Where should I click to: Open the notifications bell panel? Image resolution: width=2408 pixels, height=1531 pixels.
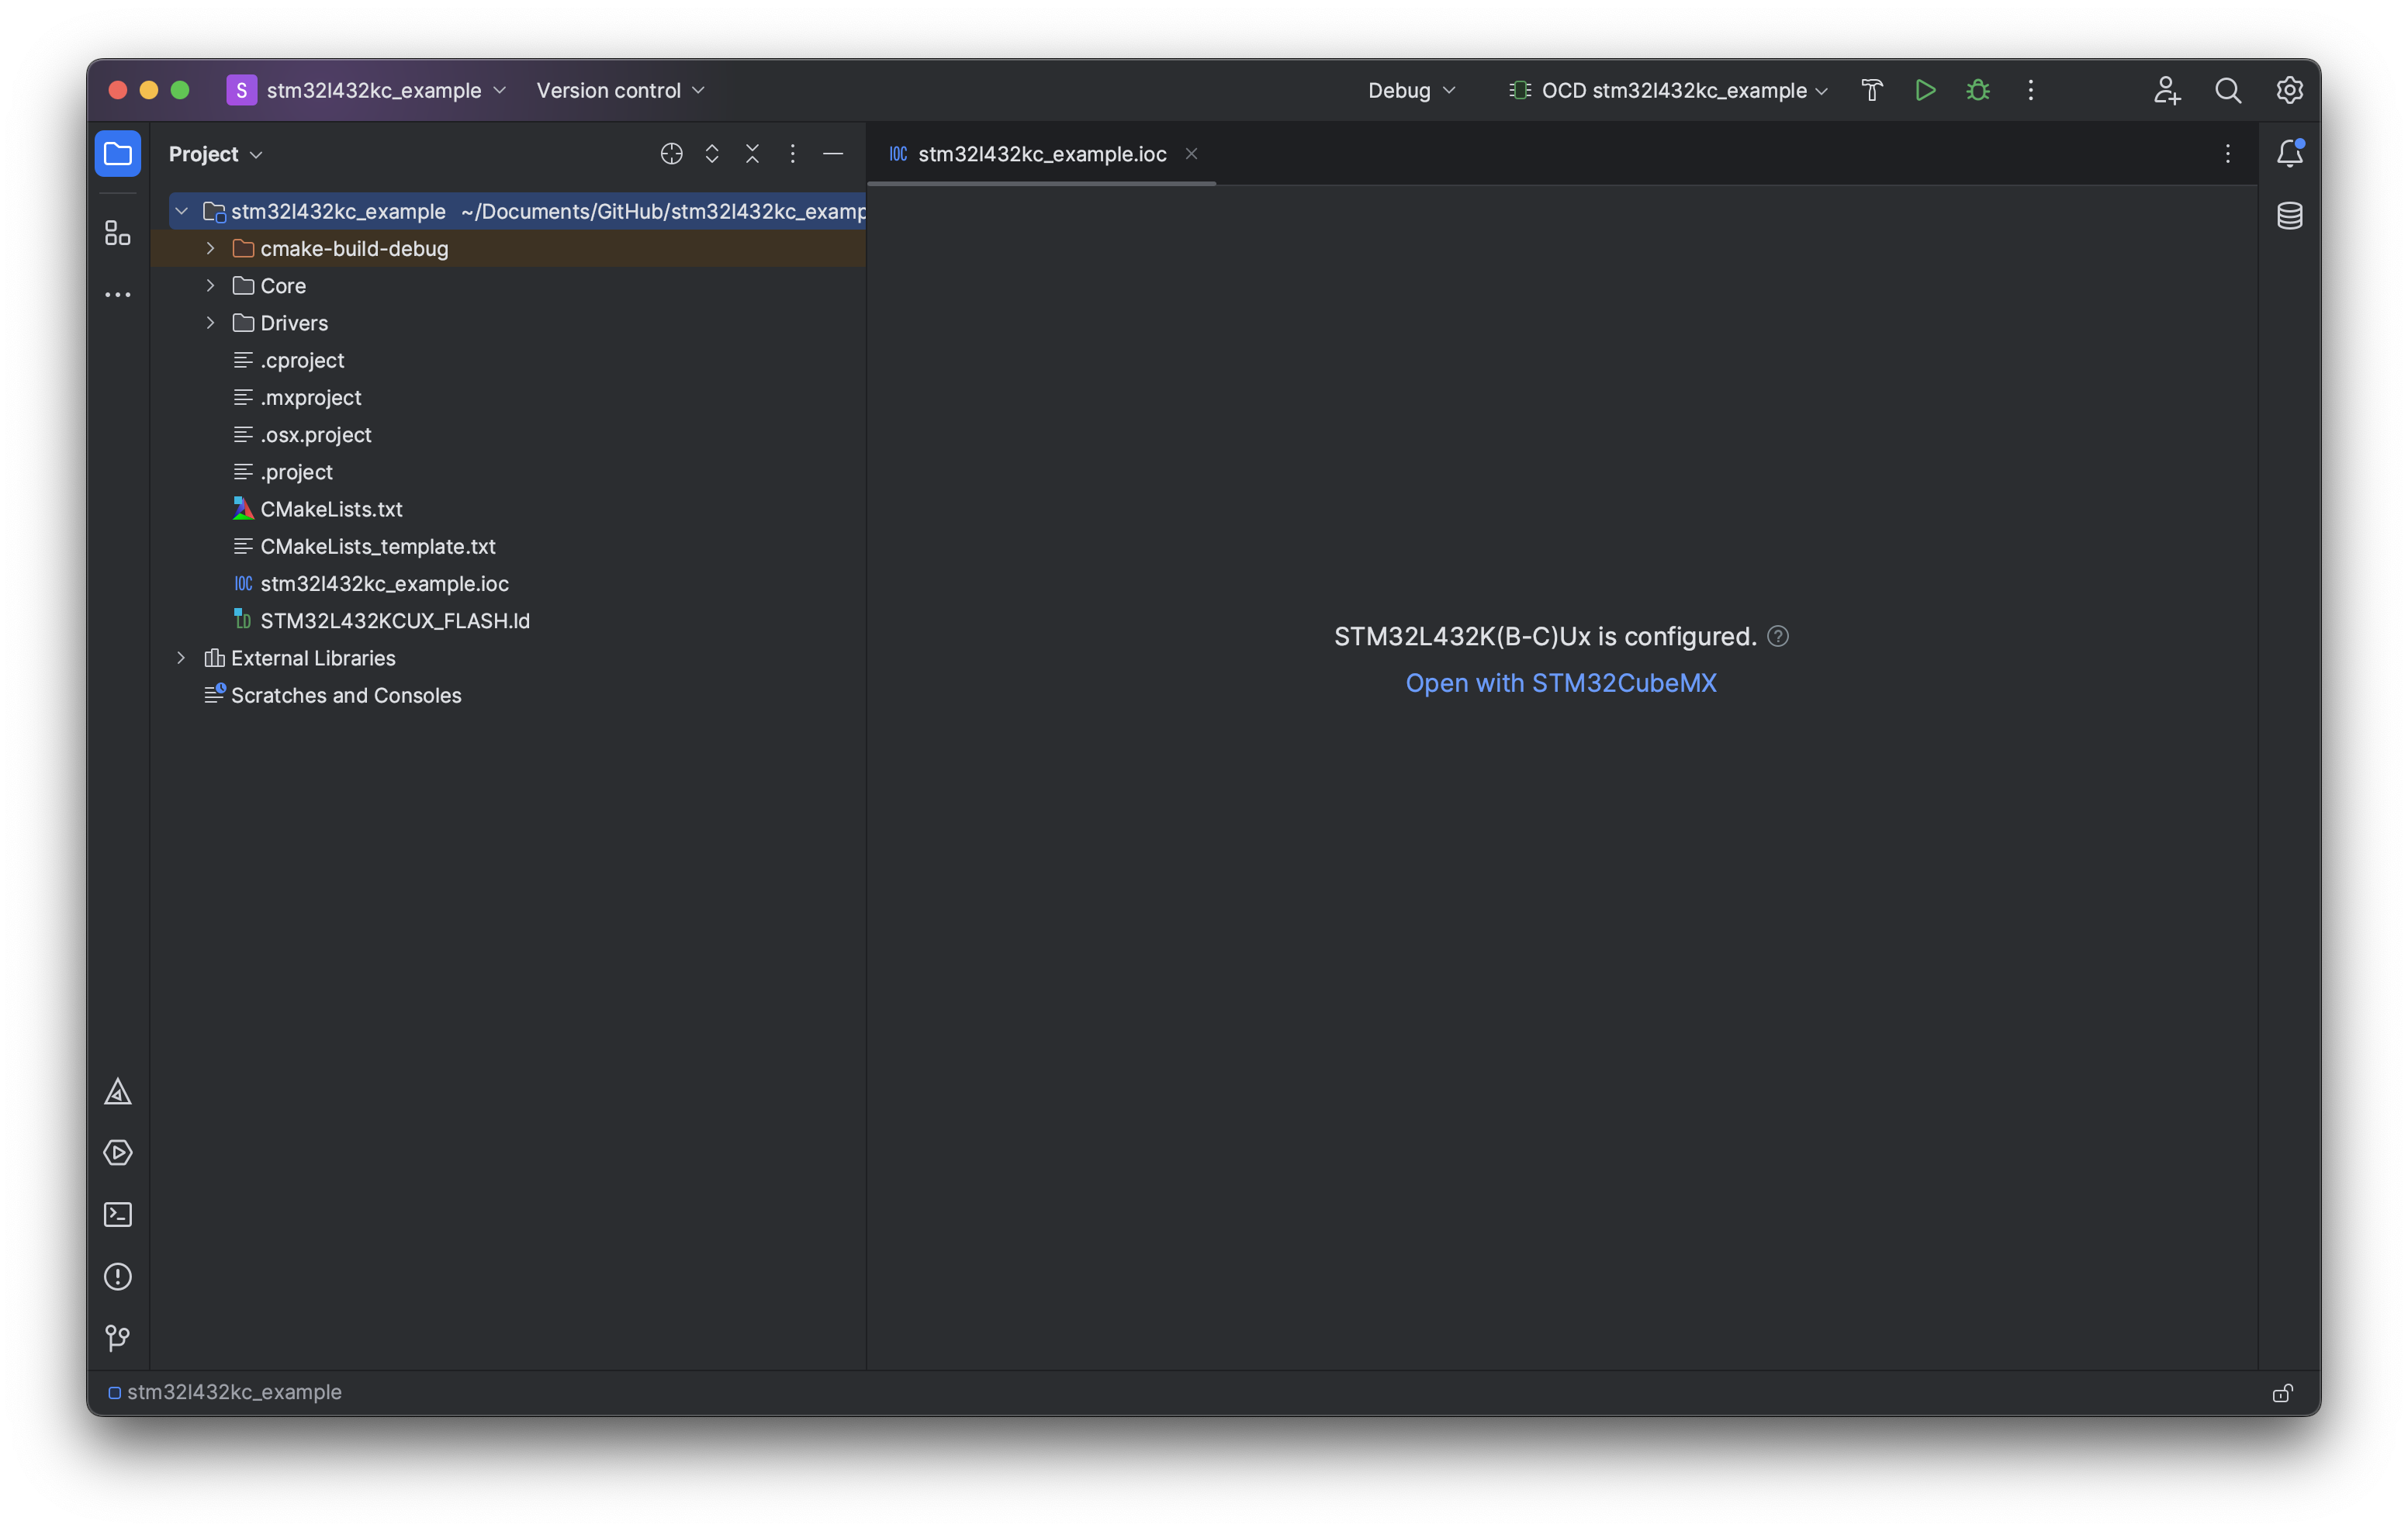tap(2290, 154)
